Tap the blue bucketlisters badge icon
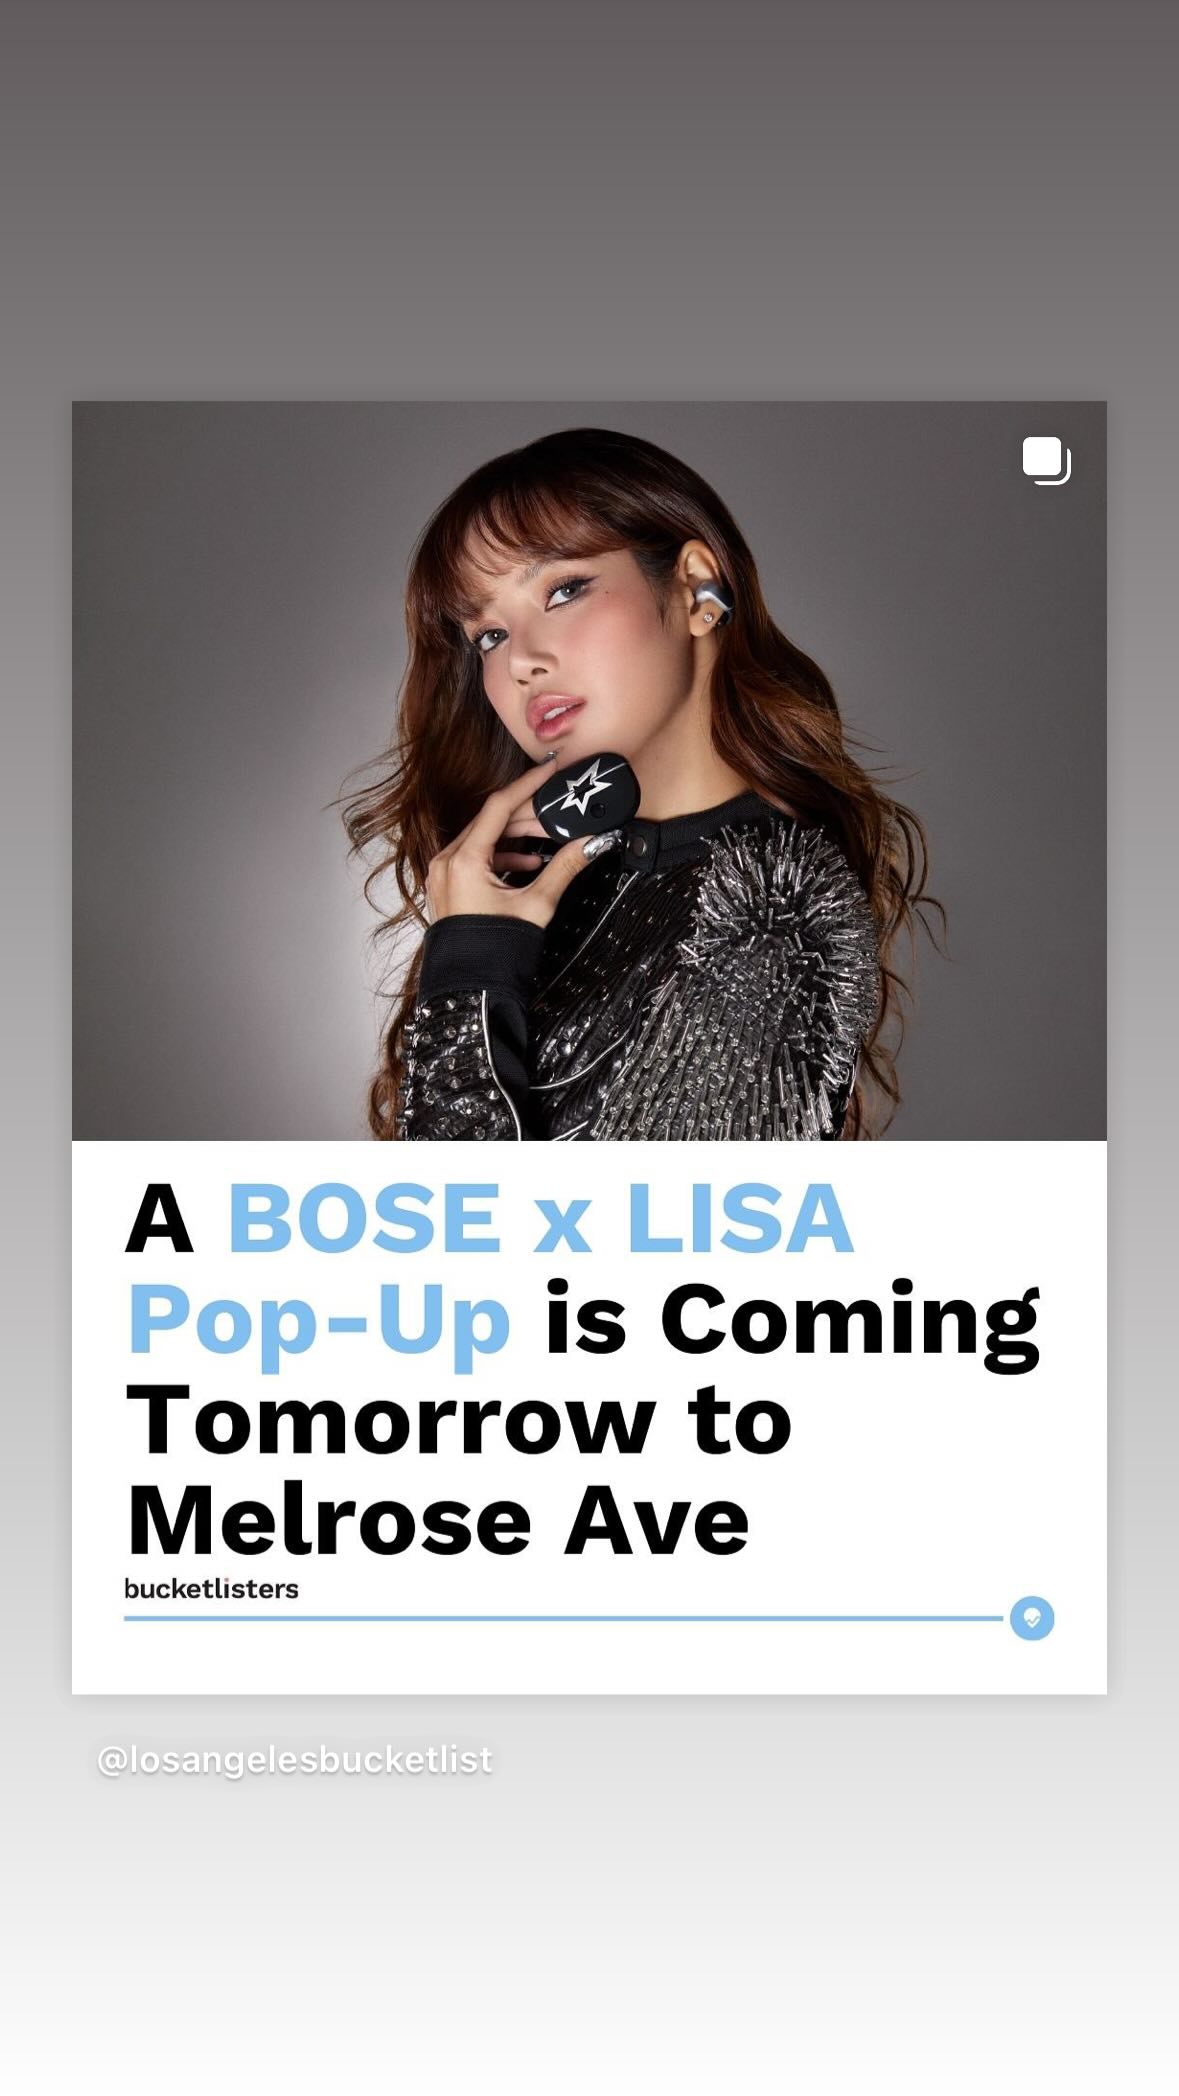Screen dimensions: 1179x2096 1032,1617
